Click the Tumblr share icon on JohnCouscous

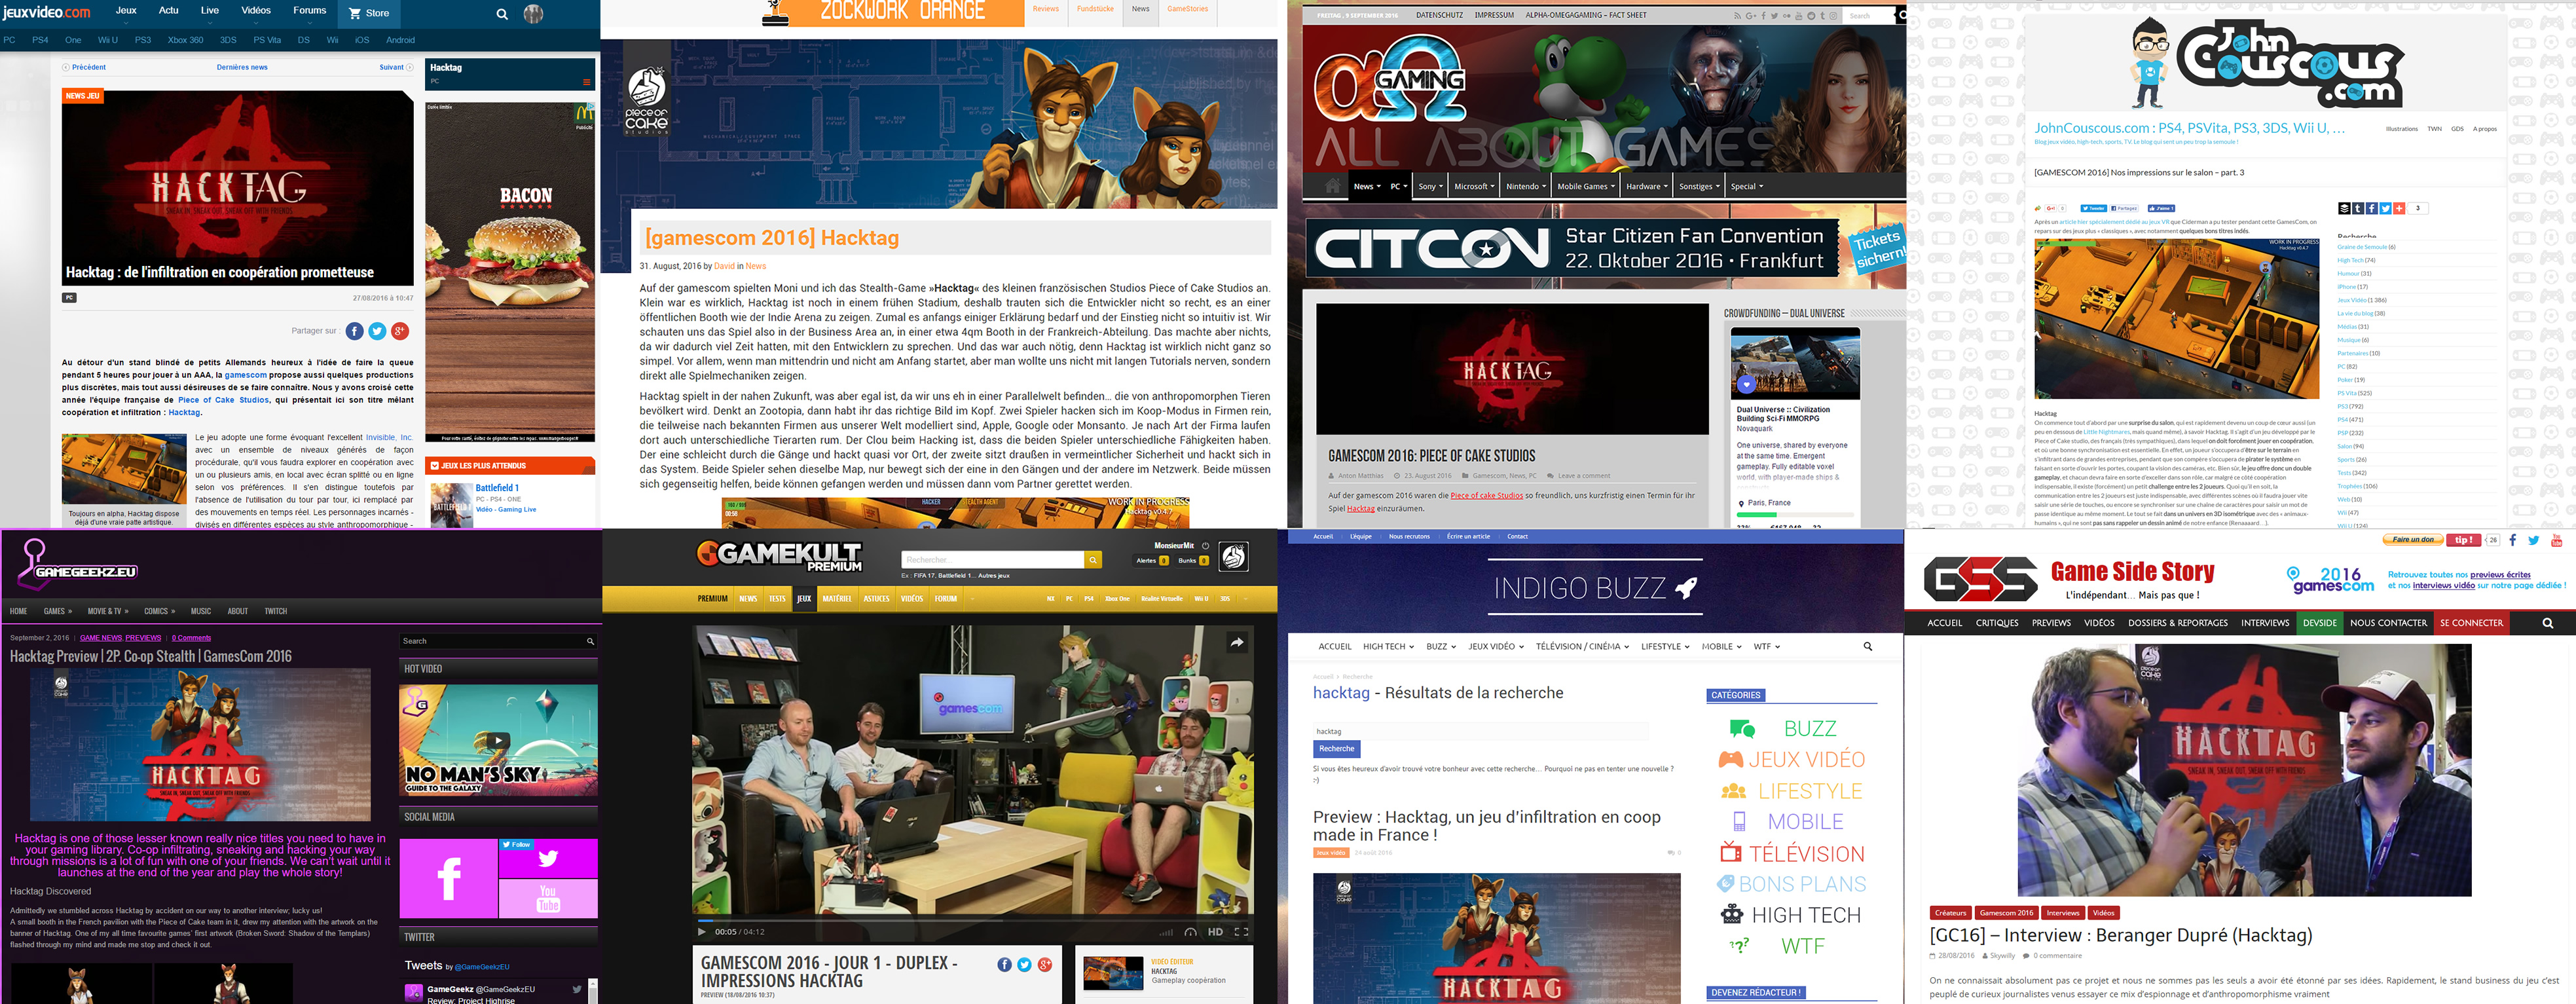point(2358,209)
